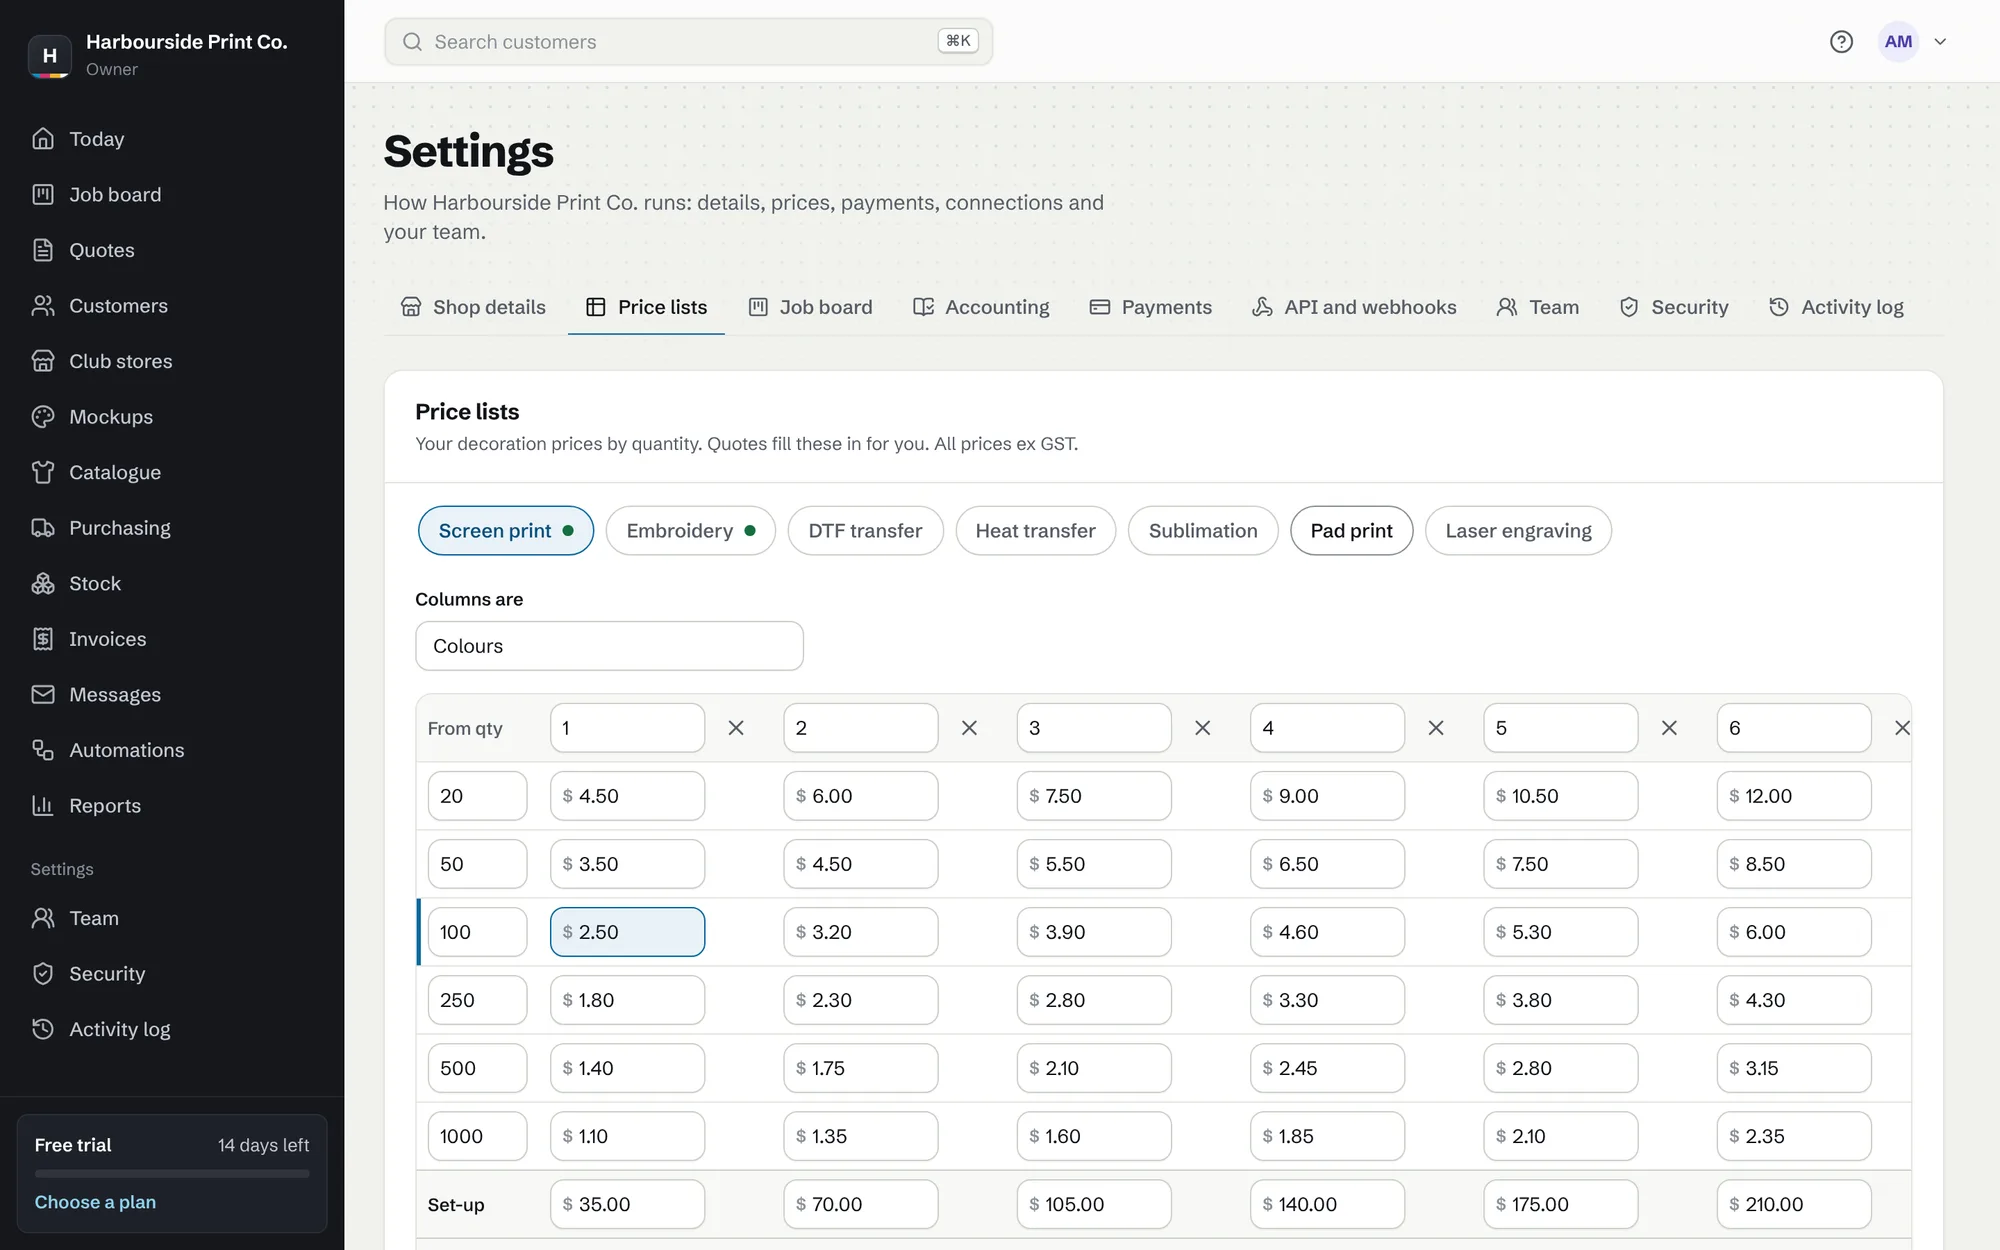2000x1250 pixels.
Task: Click the Choose a plan link
Action: (x=95, y=1202)
